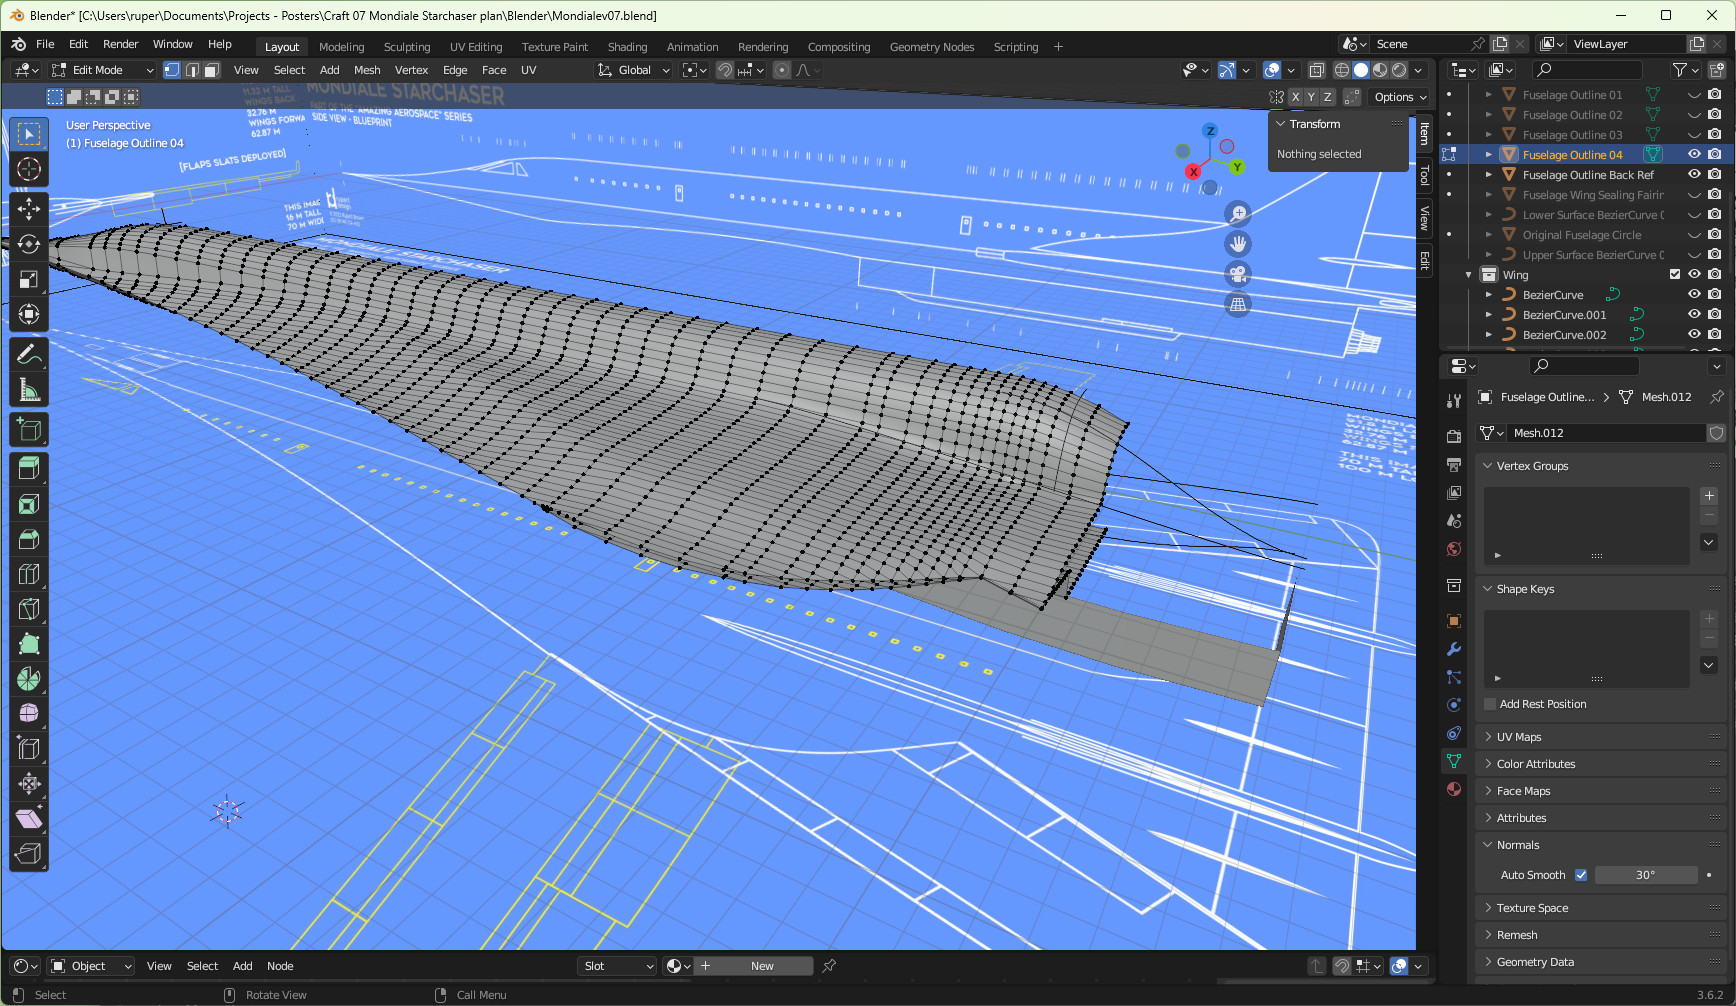This screenshot has height=1006, width=1736.
Task: Select the Measure tool
Action: click(x=29, y=390)
